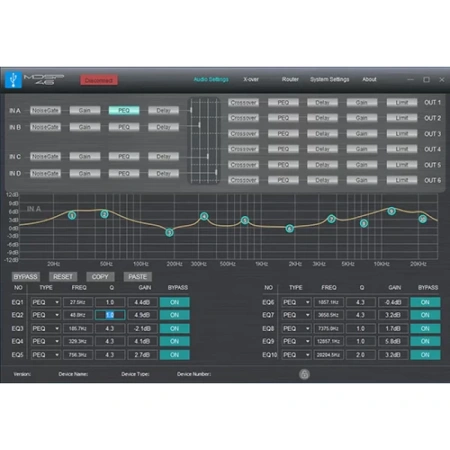Select EQ node 3 on the graph
This screenshot has width=450, height=450.
click(x=169, y=232)
